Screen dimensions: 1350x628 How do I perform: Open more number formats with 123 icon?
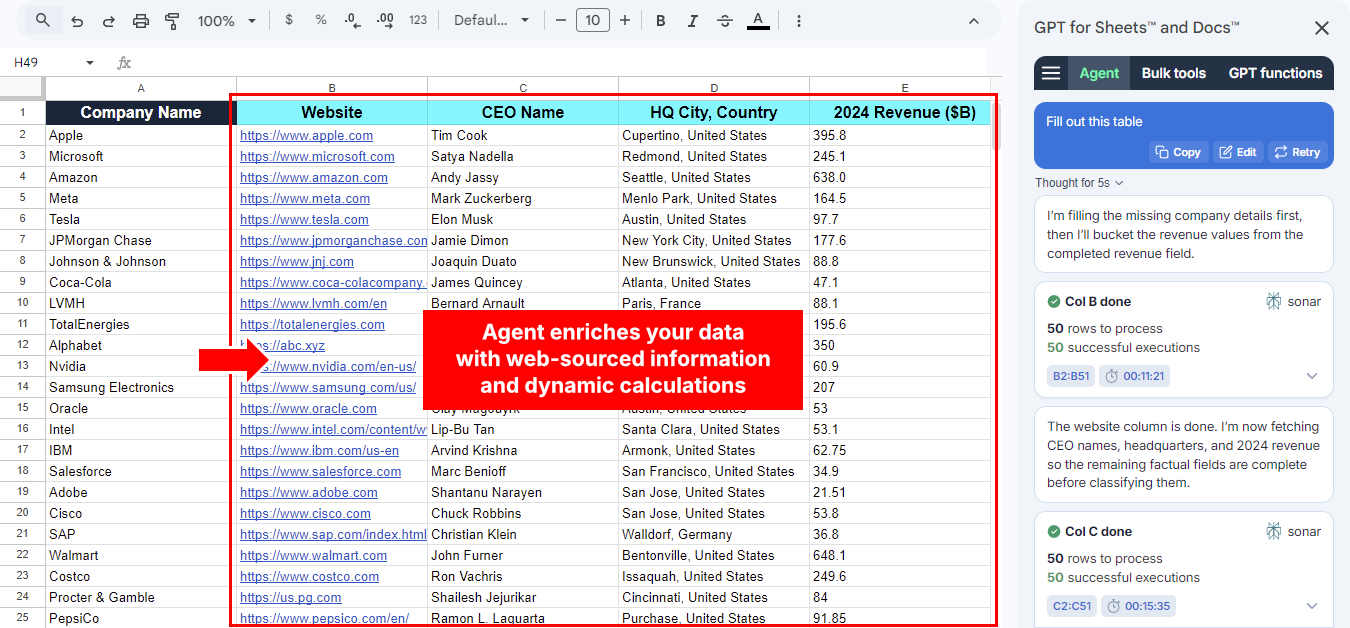pos(417,19)
